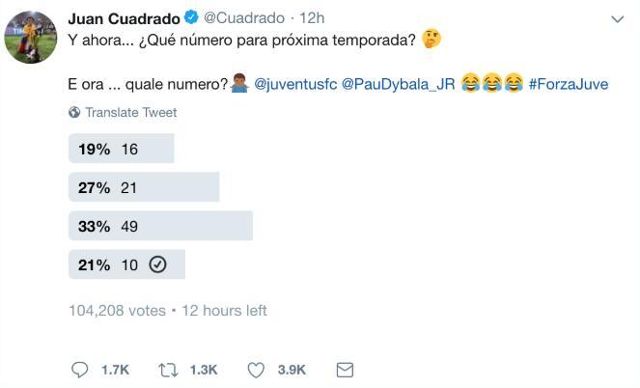Click the 12h tweet timestamp
Viewport: 640px width, 388px height.
(312, 18)
